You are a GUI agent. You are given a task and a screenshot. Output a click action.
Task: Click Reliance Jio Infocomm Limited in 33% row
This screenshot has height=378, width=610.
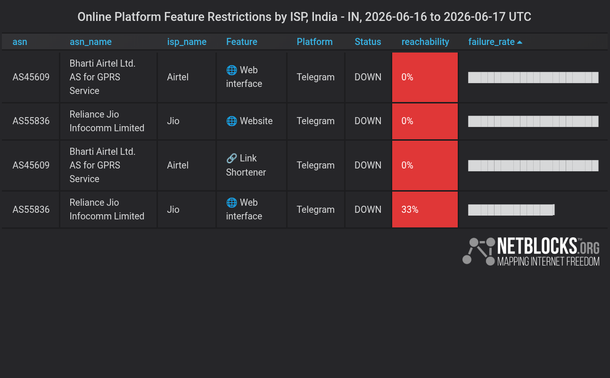(107, 210)
